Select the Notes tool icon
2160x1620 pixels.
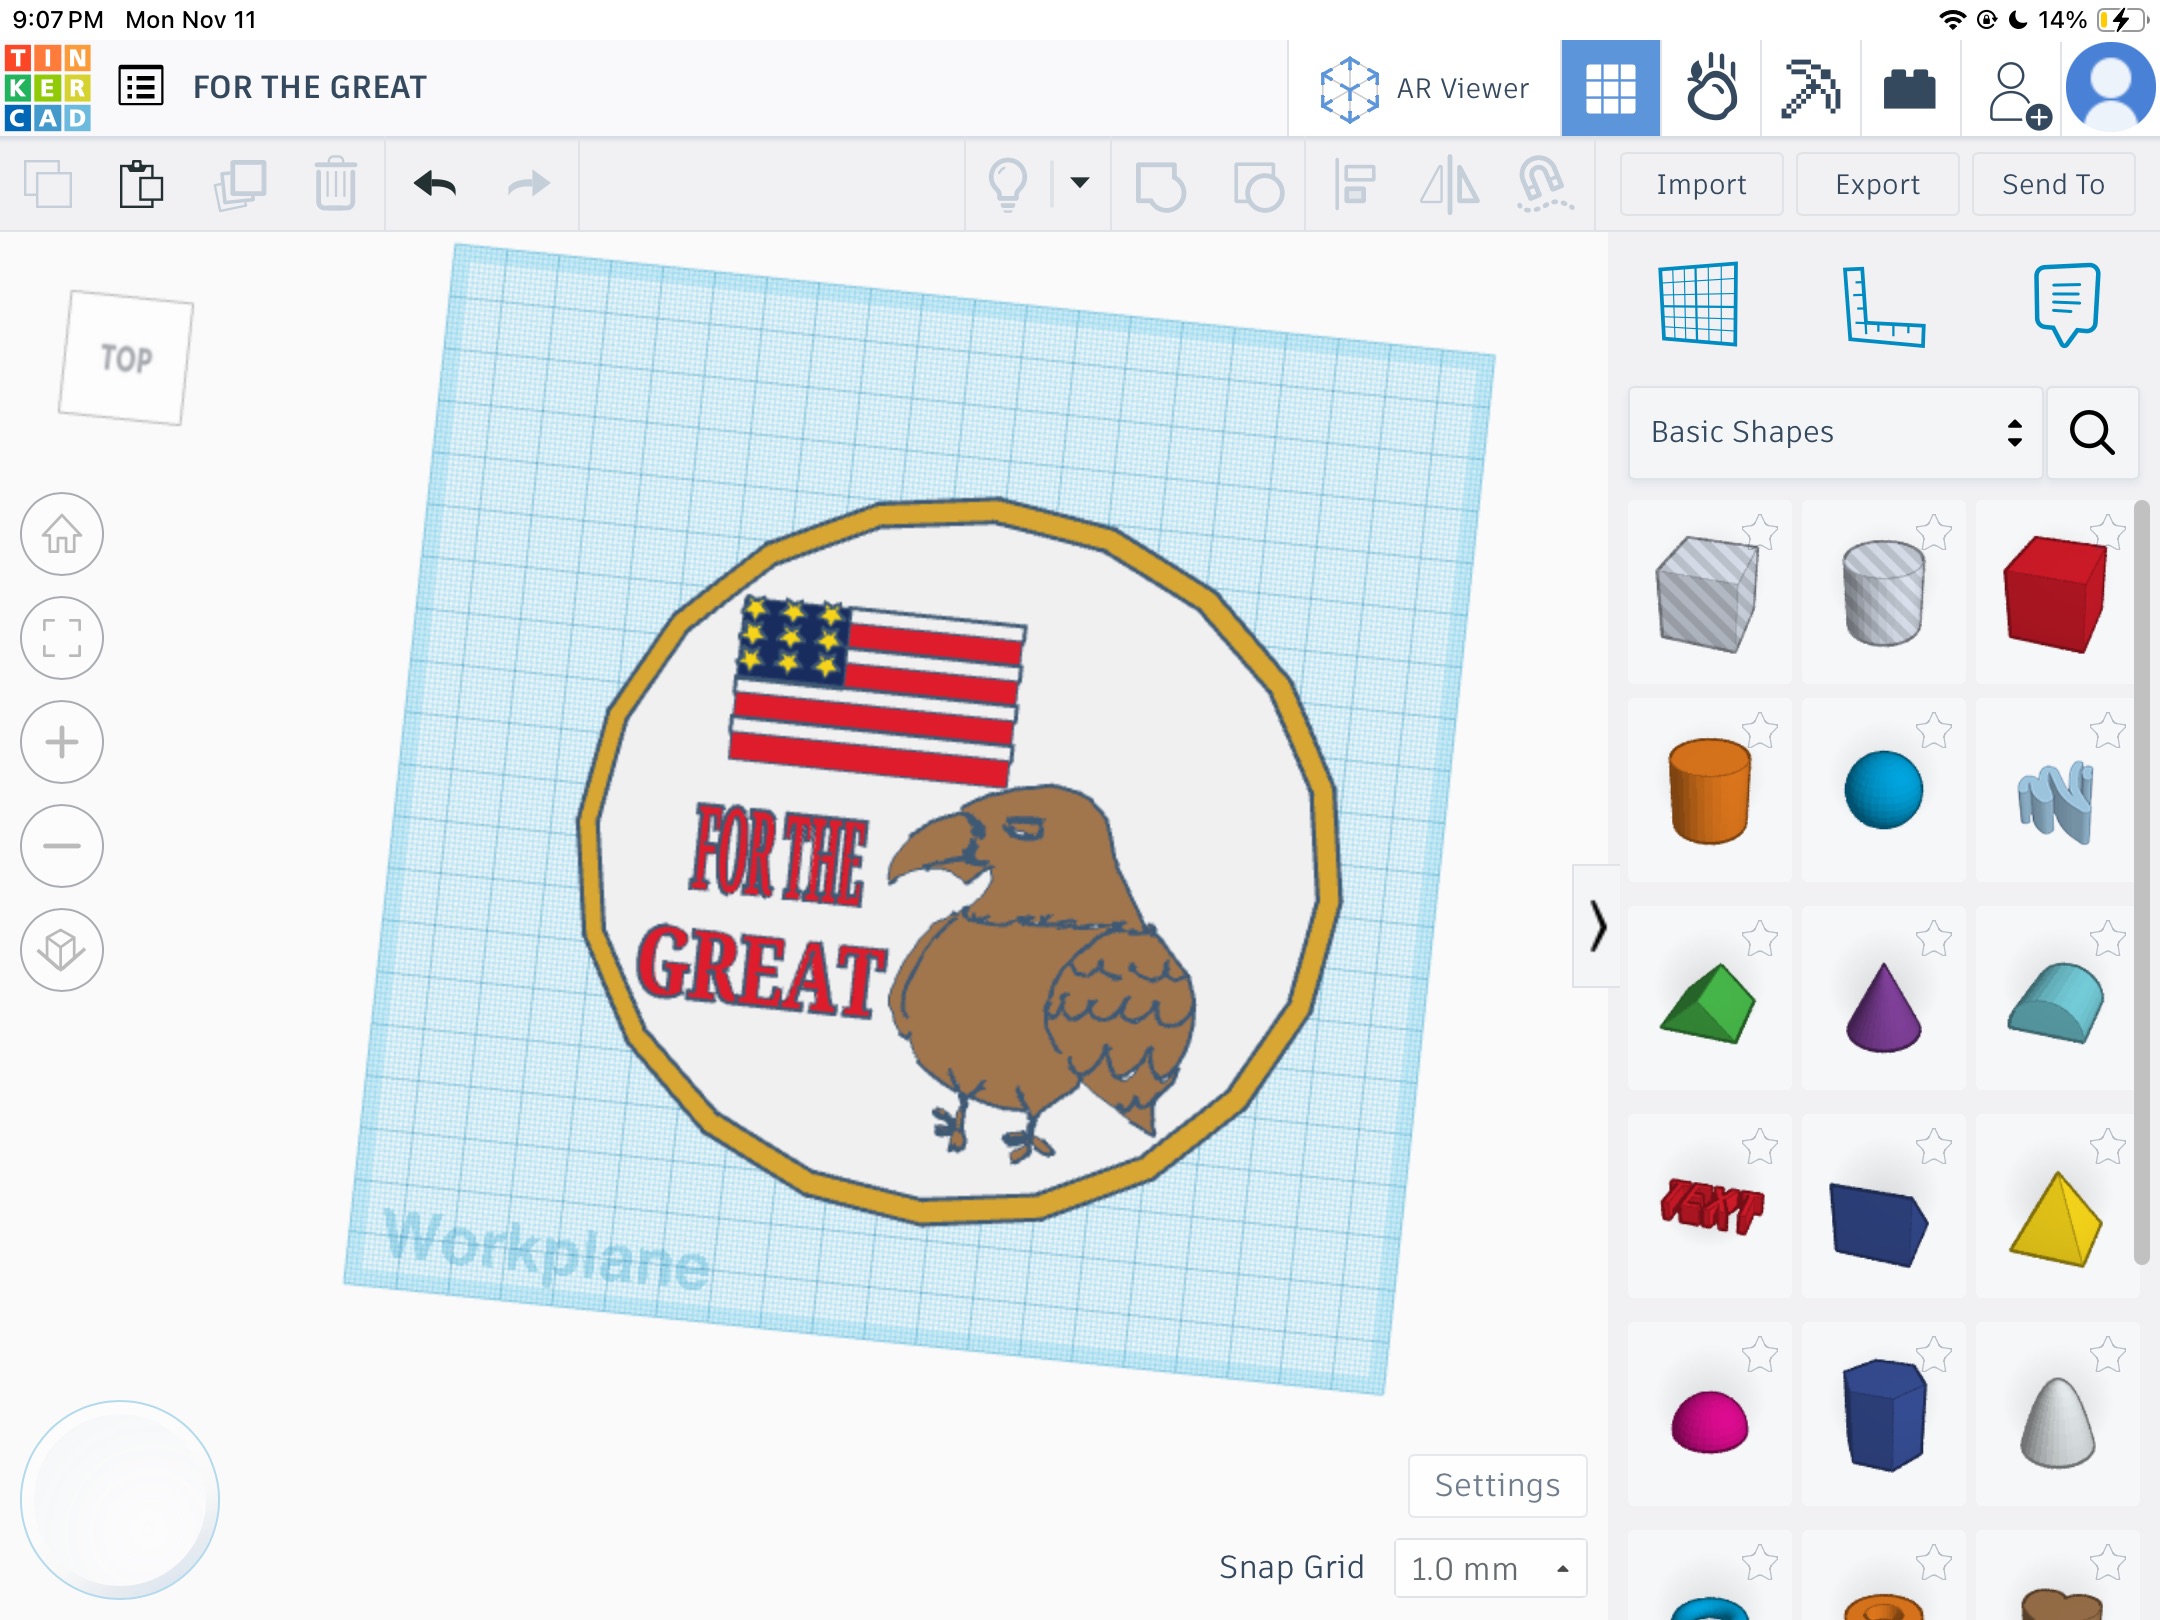click(2066, 305)
